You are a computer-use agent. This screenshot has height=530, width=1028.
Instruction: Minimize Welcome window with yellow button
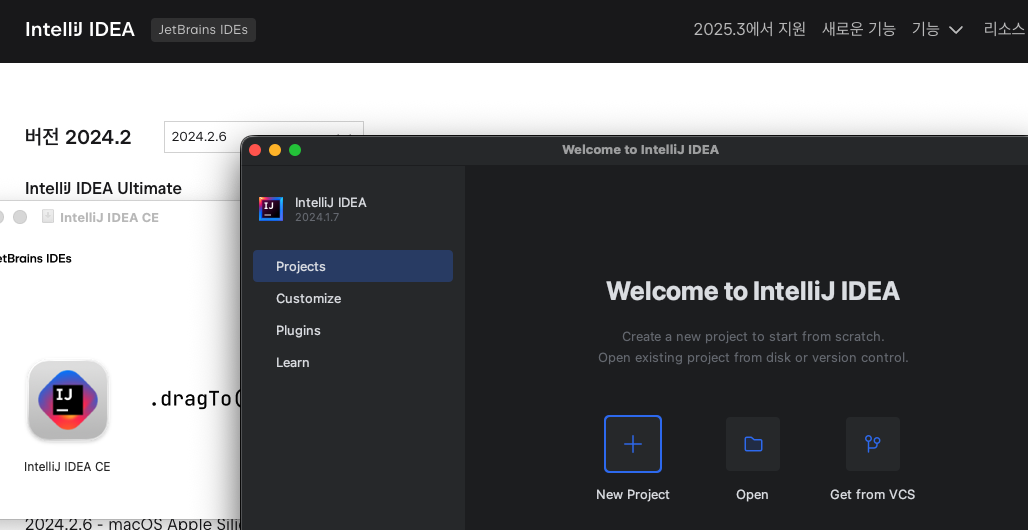coord(275,150)
